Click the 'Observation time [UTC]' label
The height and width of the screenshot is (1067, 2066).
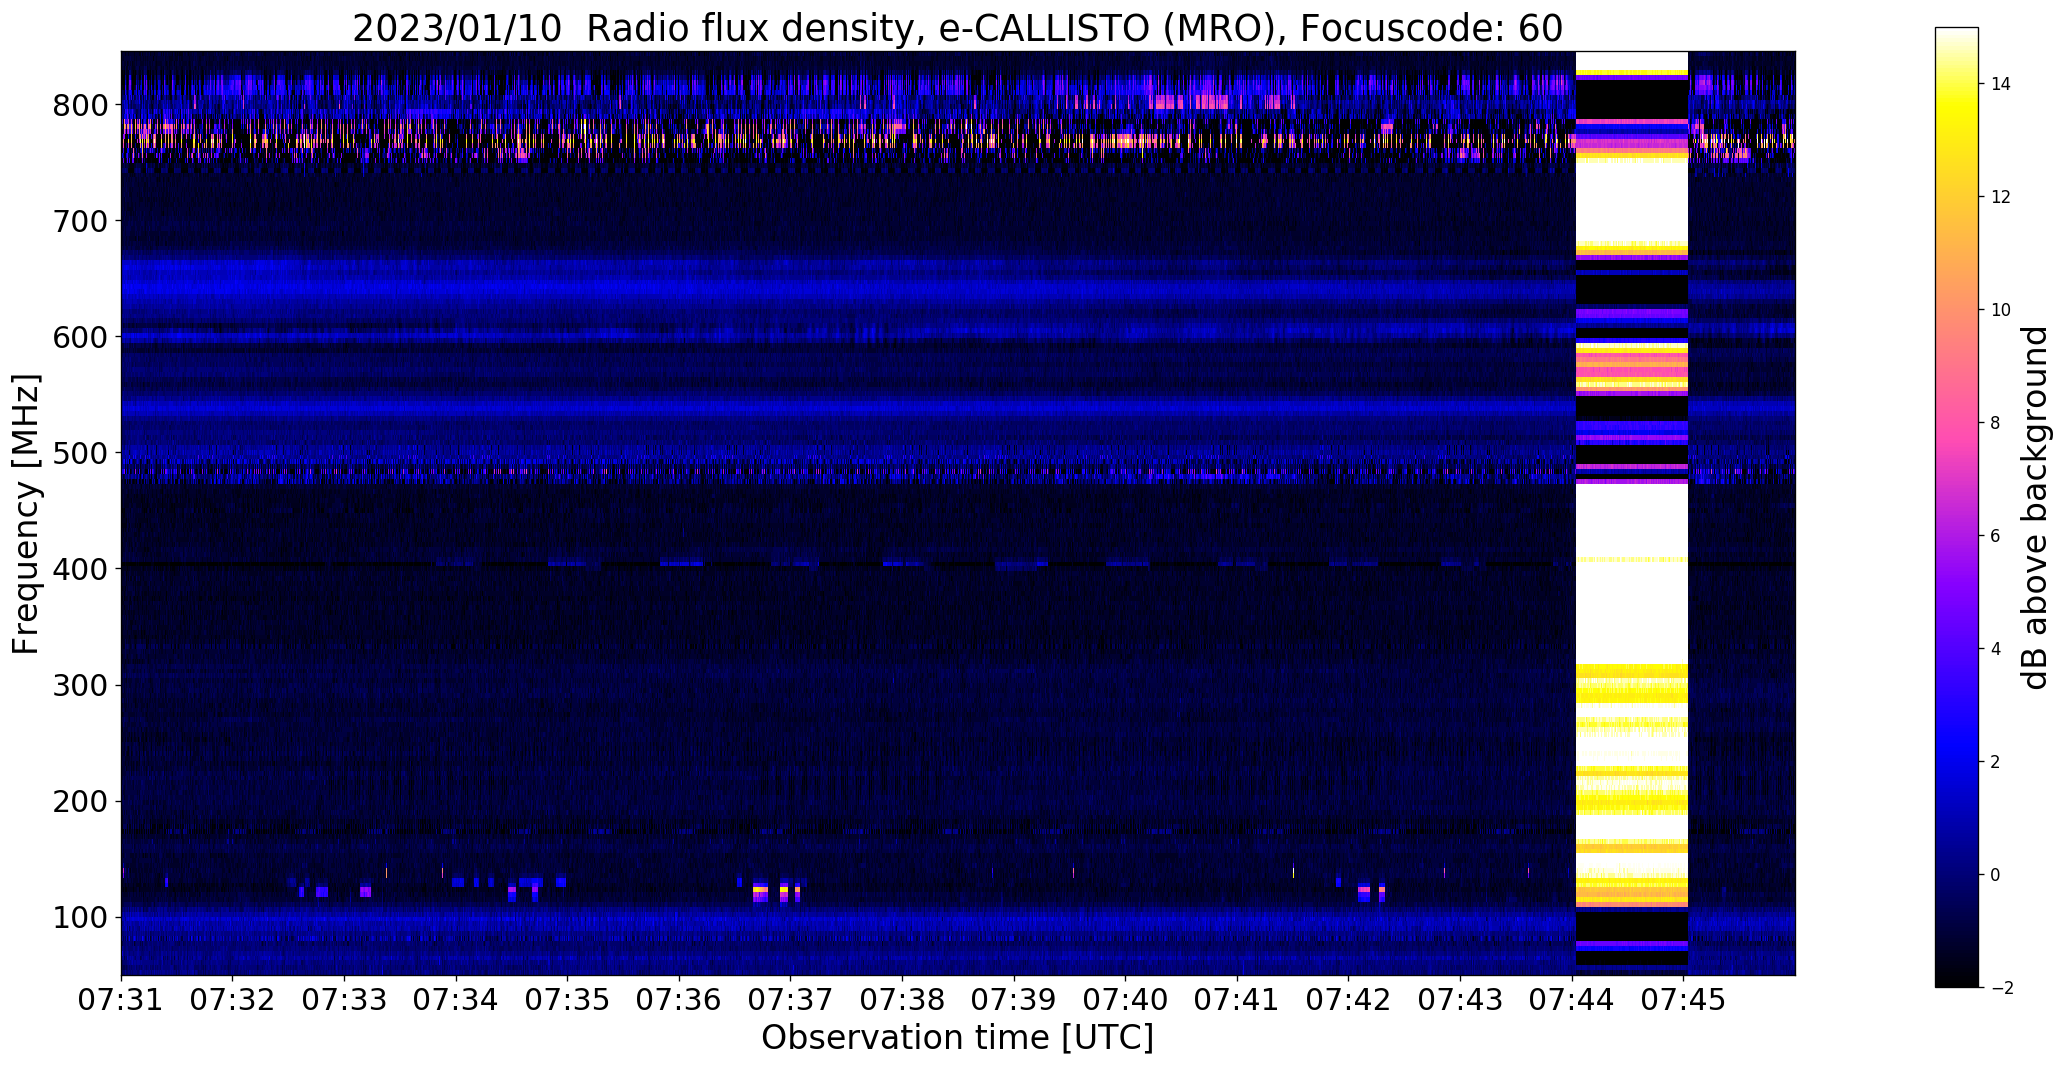[x=957, y=1038]
